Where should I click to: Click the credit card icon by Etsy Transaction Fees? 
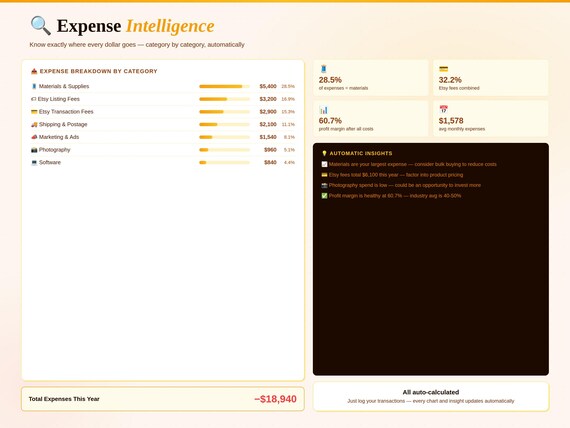(x=34, y=112)
